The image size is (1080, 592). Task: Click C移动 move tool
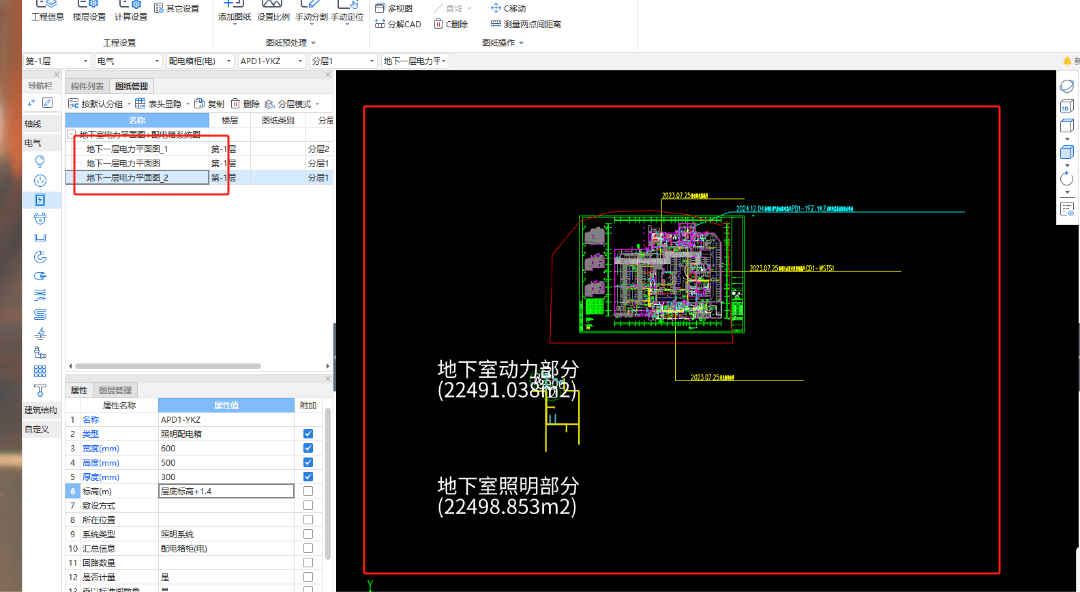click(x=508, y=8)
